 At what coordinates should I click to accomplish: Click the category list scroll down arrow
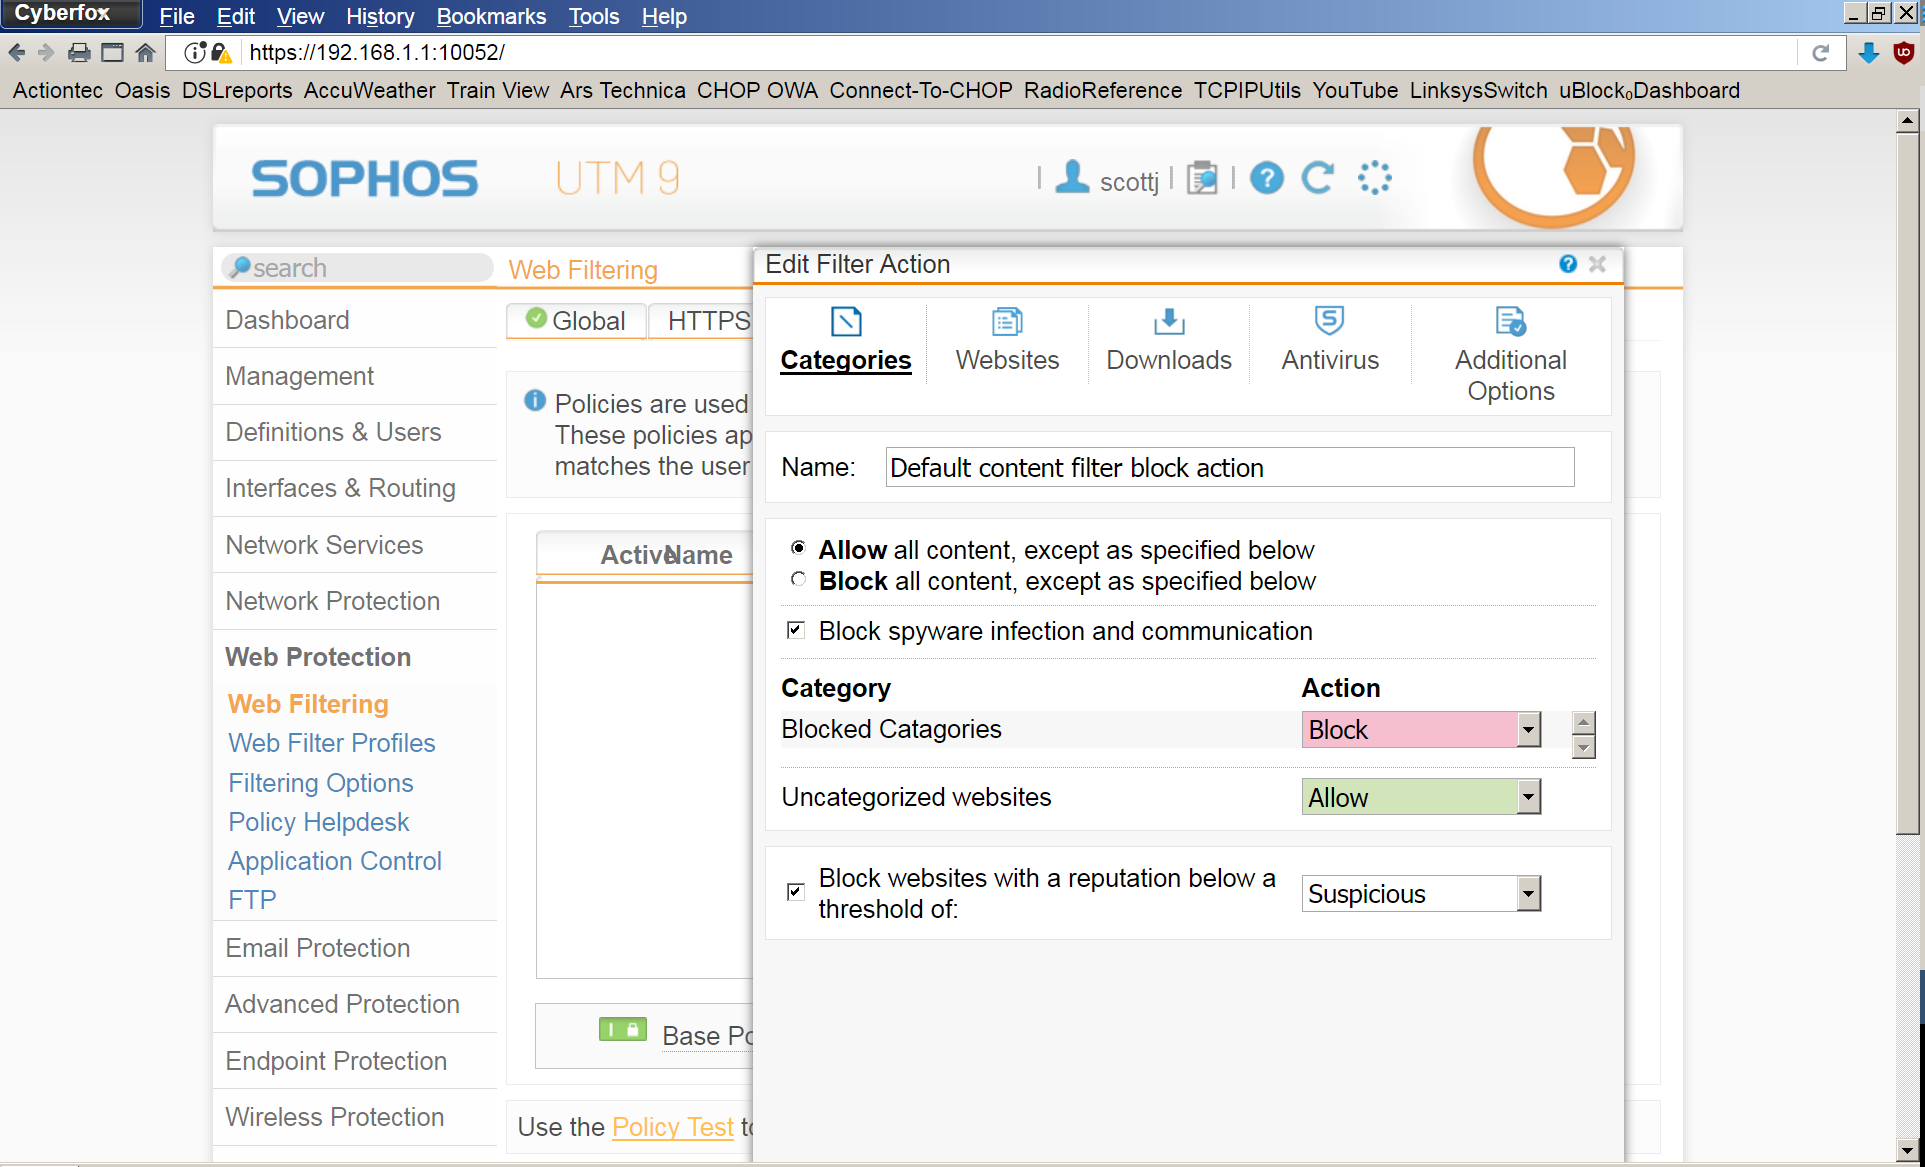pos(1583,747)
